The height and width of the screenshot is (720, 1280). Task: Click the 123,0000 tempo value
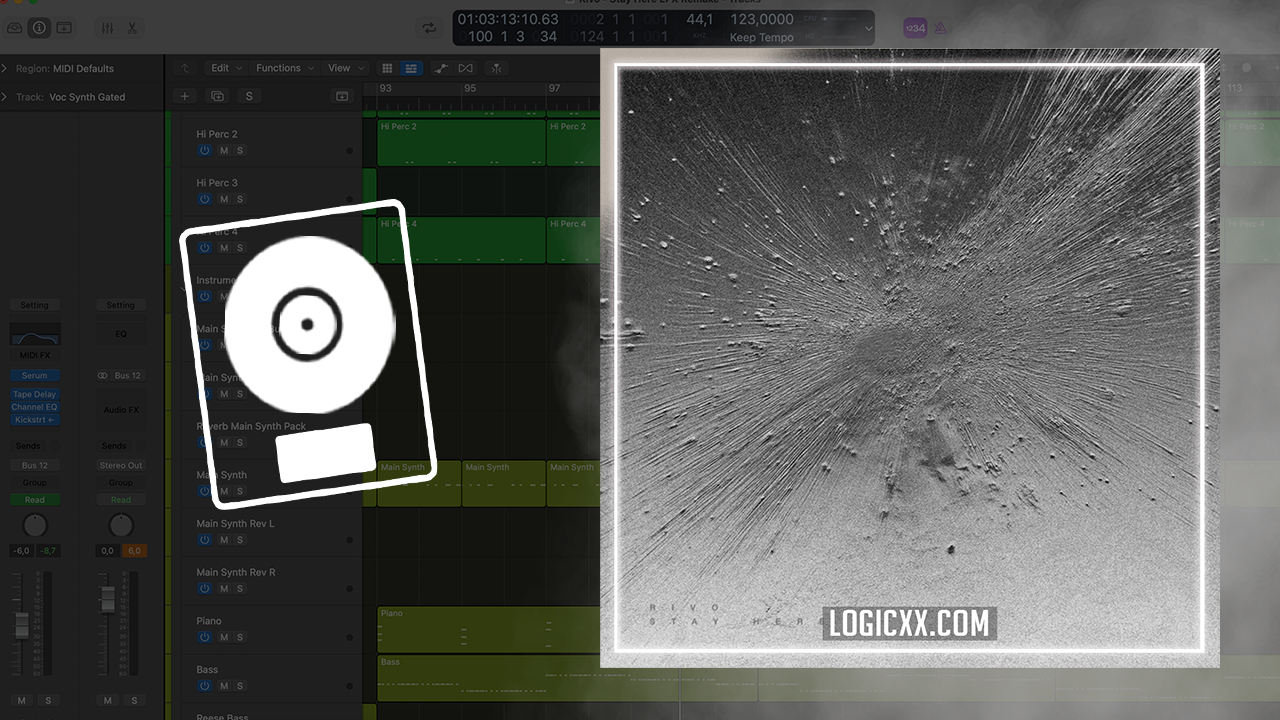tap(762, 19)
